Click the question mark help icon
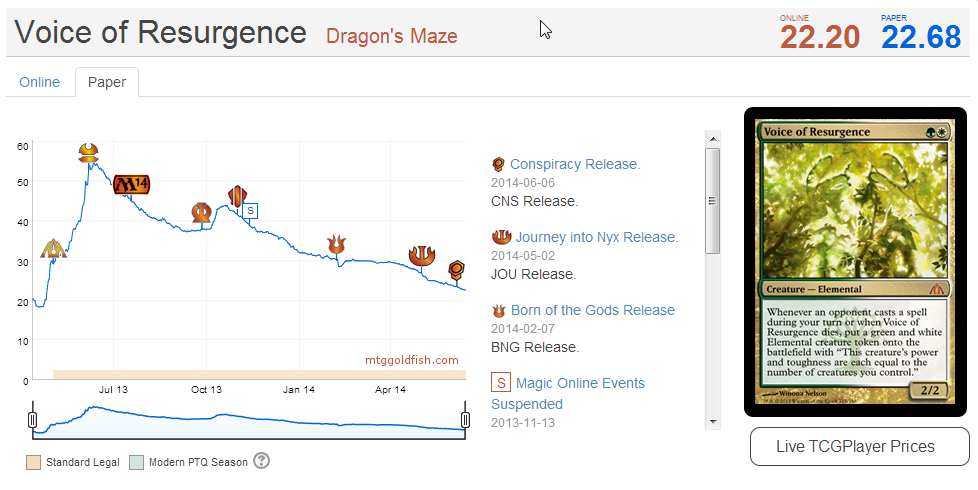The height and width of the screenshot is (490, 978). (262, 461)
